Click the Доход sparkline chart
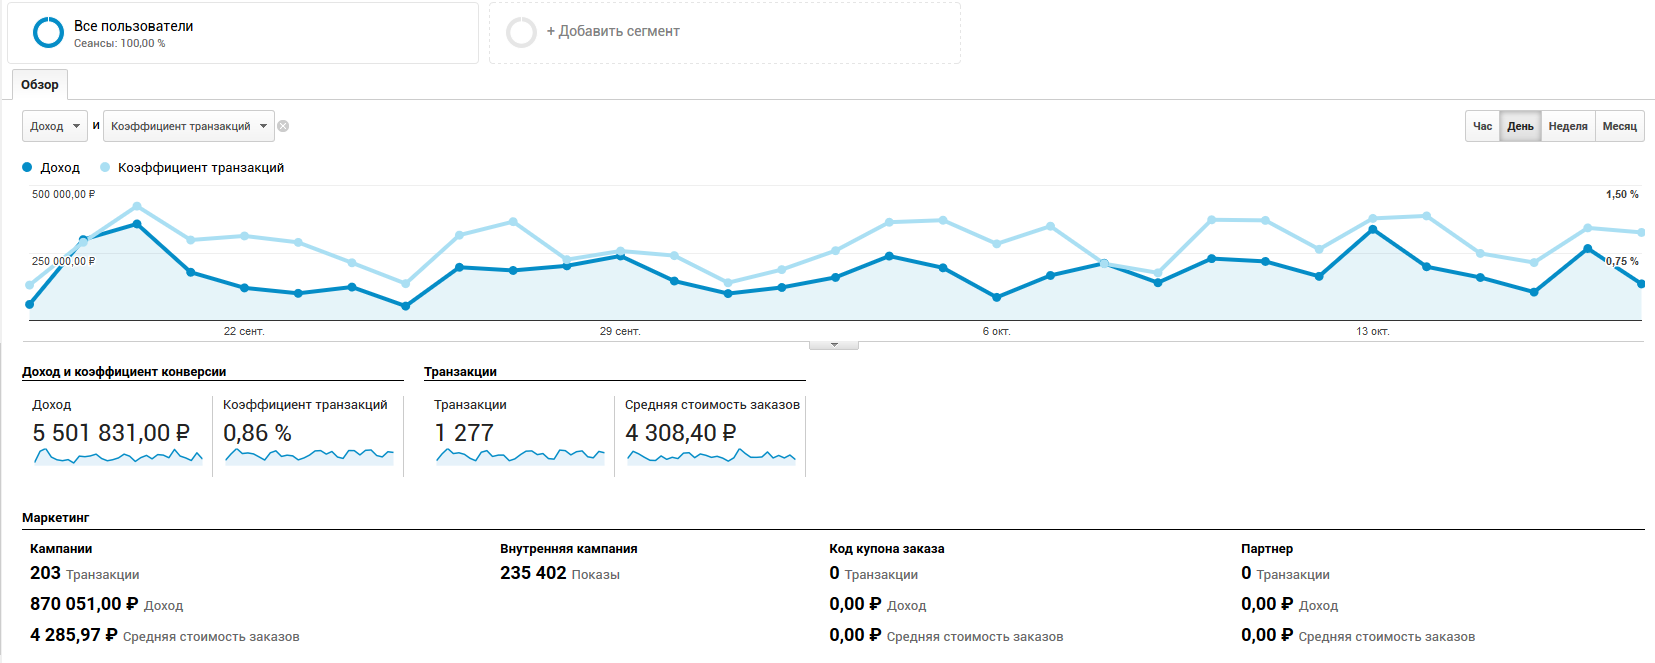This screenshot has height=663, width=1655. point(118,457)
